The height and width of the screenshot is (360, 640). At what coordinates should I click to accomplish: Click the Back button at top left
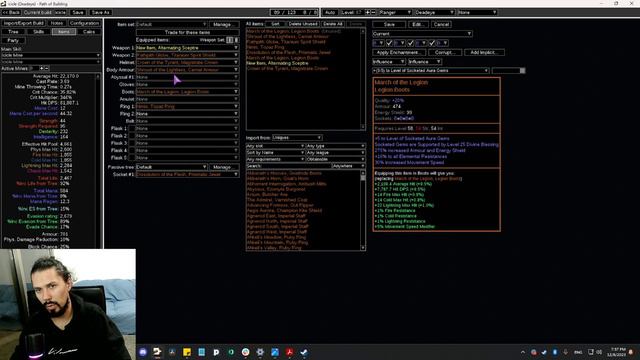tap(11, 12)
